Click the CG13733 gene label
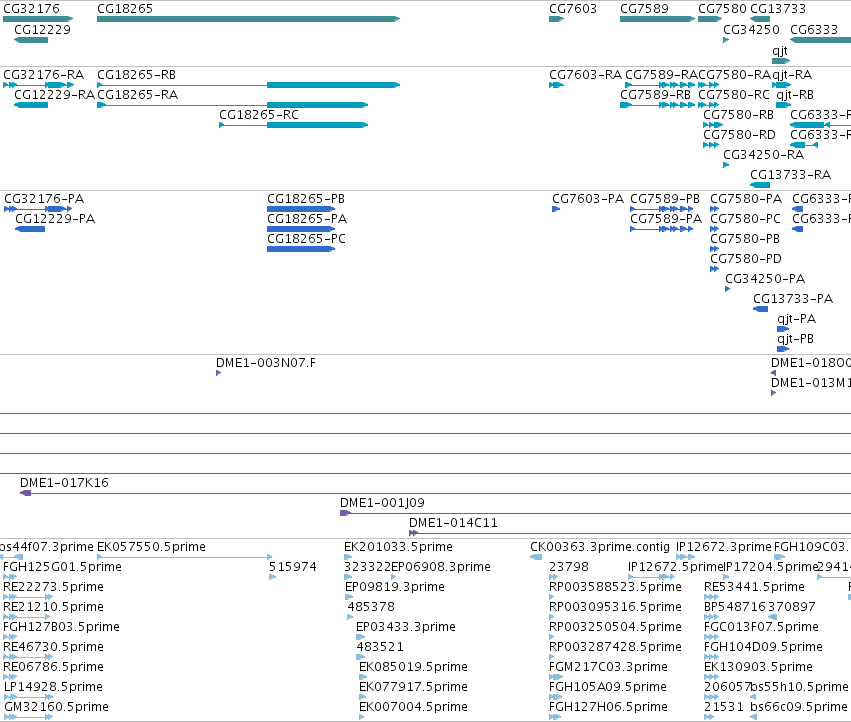Viewport: 851px width, 722px height. 778,9
